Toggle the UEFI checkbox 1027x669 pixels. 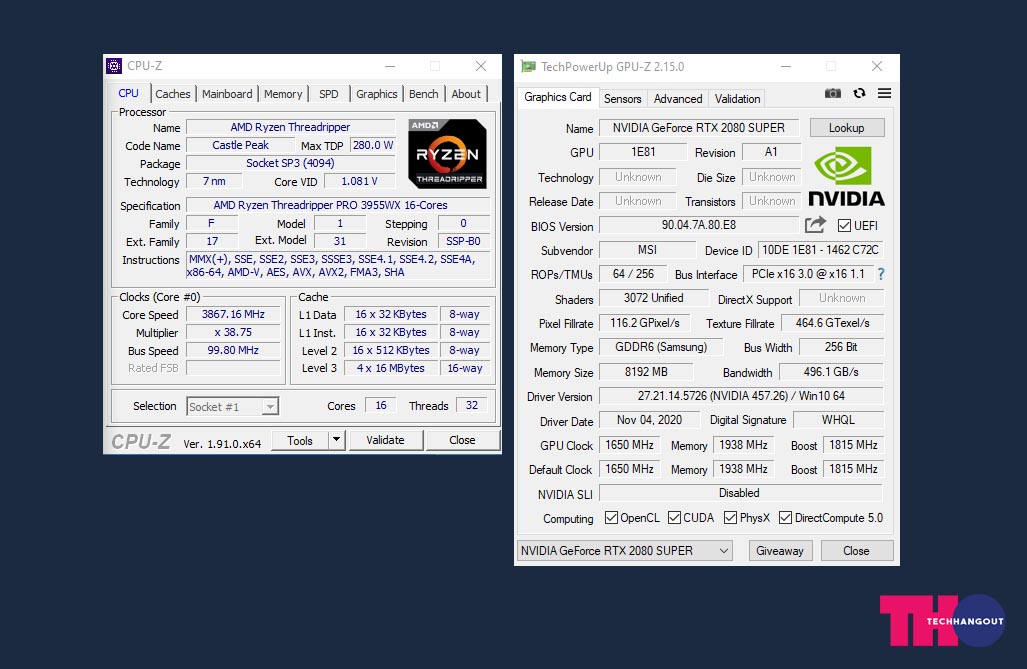pos(844,225)
